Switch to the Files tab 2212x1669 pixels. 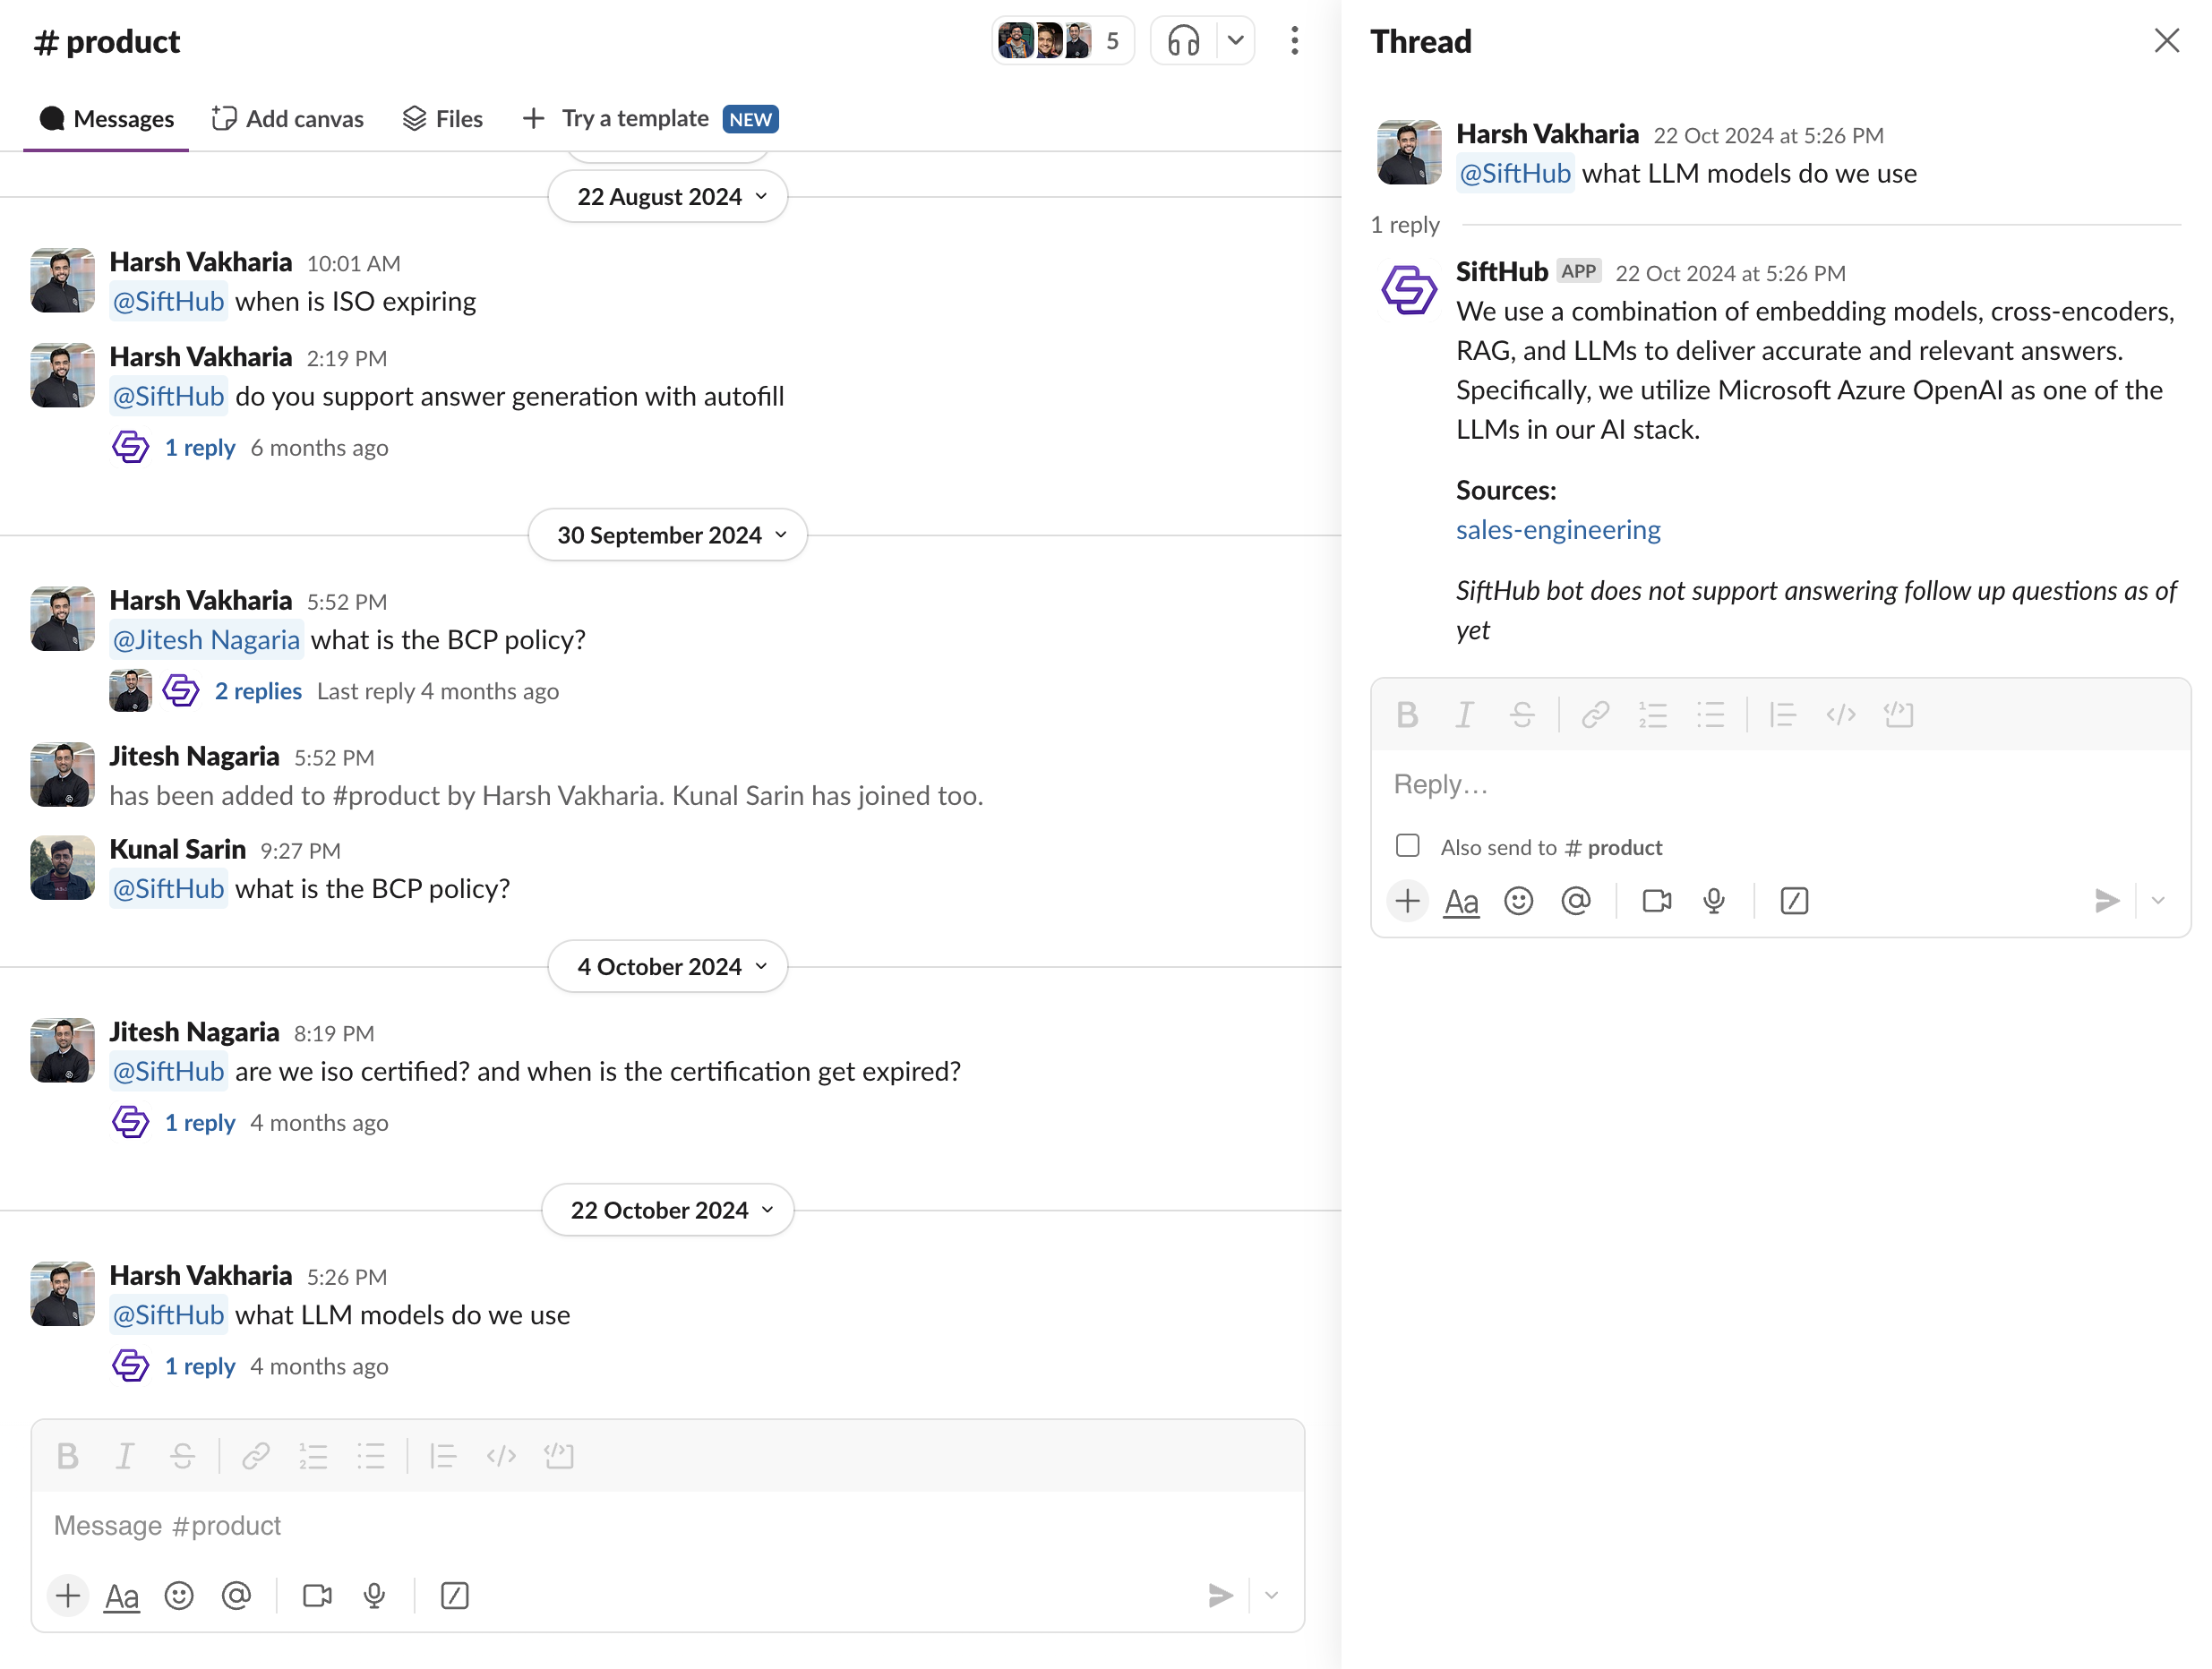click(443, 119)
